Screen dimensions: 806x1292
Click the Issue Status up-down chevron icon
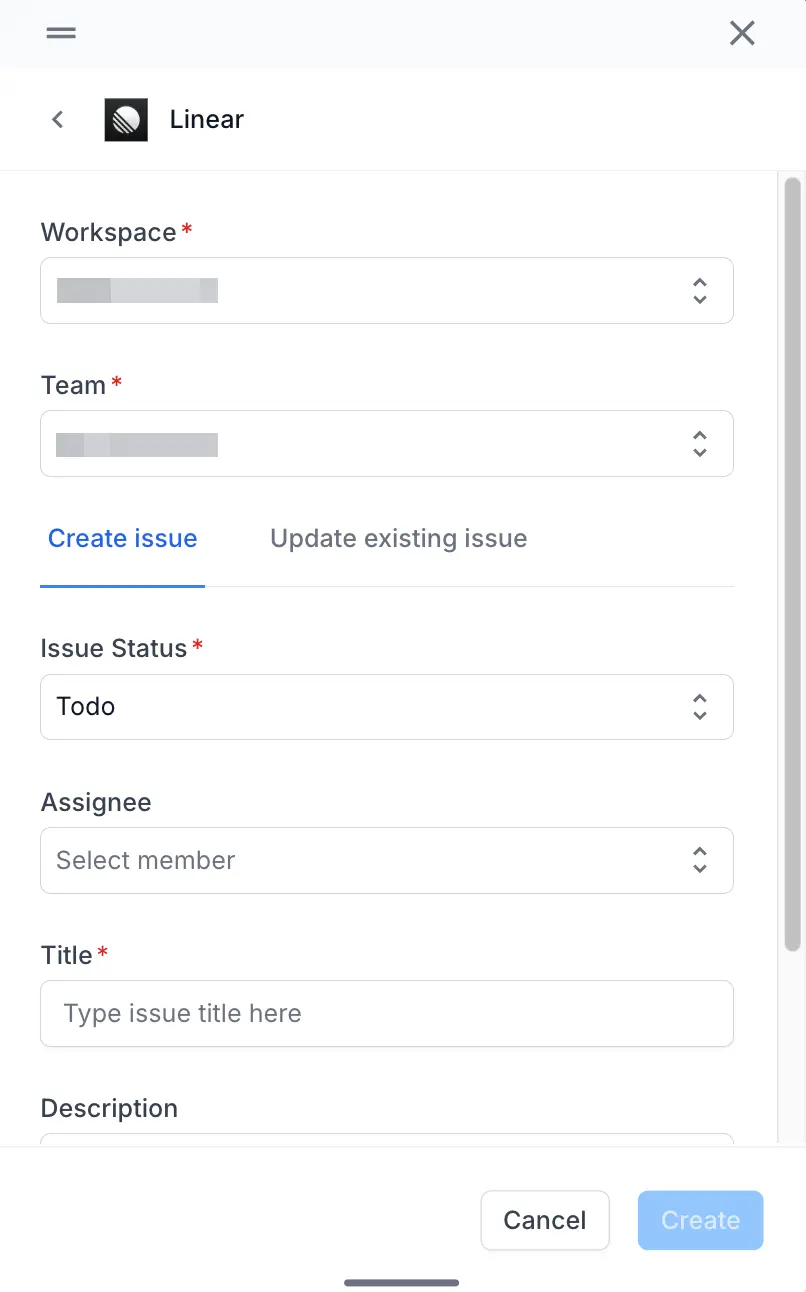[x=700, y=707]
